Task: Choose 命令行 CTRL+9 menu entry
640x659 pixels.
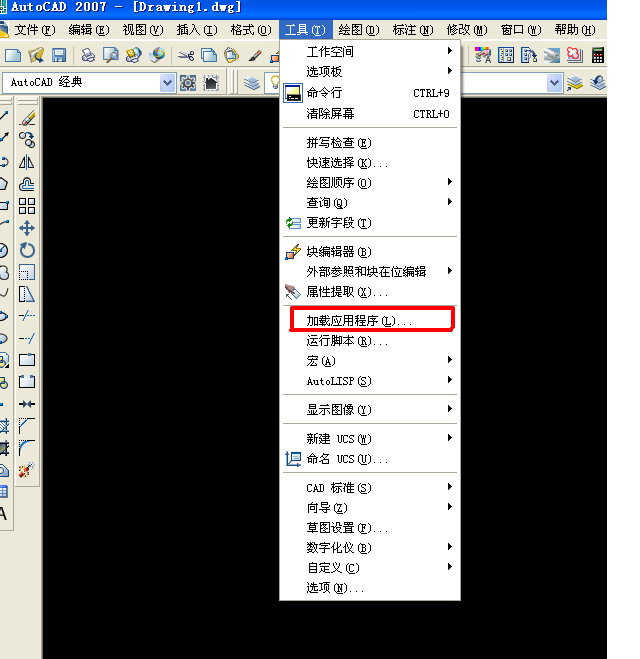Action: click(x=370, y=93)
